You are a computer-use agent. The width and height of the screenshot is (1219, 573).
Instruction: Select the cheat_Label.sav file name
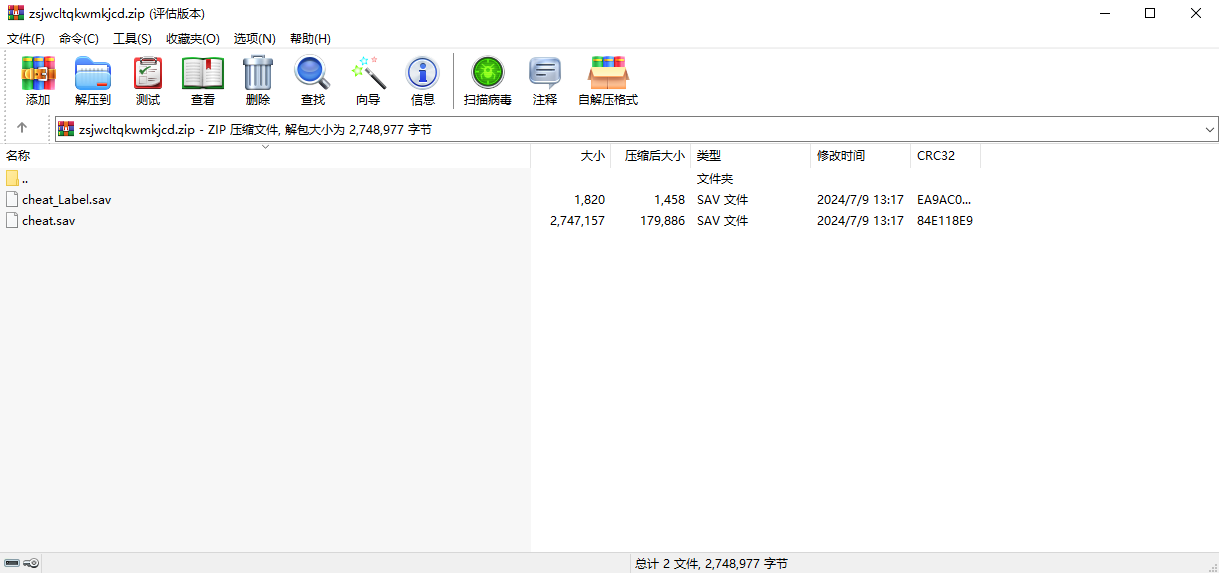(x=67, y=200)
